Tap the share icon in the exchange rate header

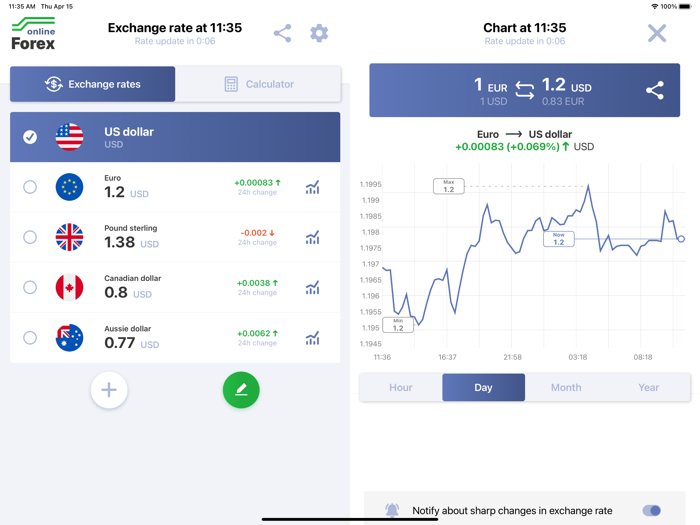tap(283, 33)
